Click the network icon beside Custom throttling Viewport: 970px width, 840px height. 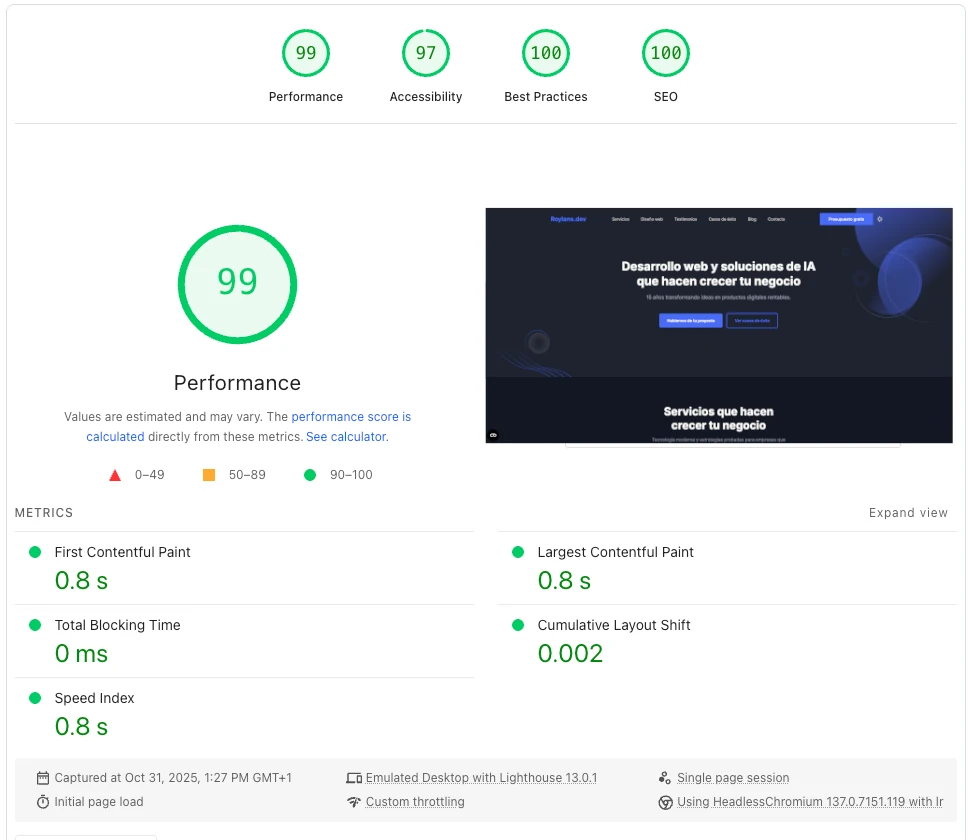[x=354, y=801]
